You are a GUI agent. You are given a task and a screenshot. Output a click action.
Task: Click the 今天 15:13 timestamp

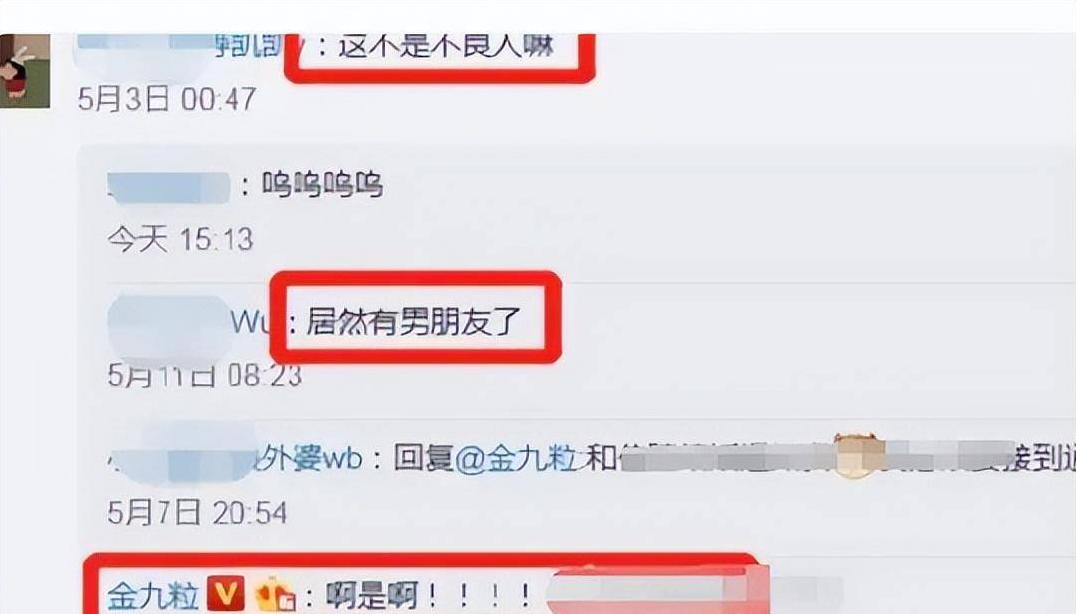point(180,239)
